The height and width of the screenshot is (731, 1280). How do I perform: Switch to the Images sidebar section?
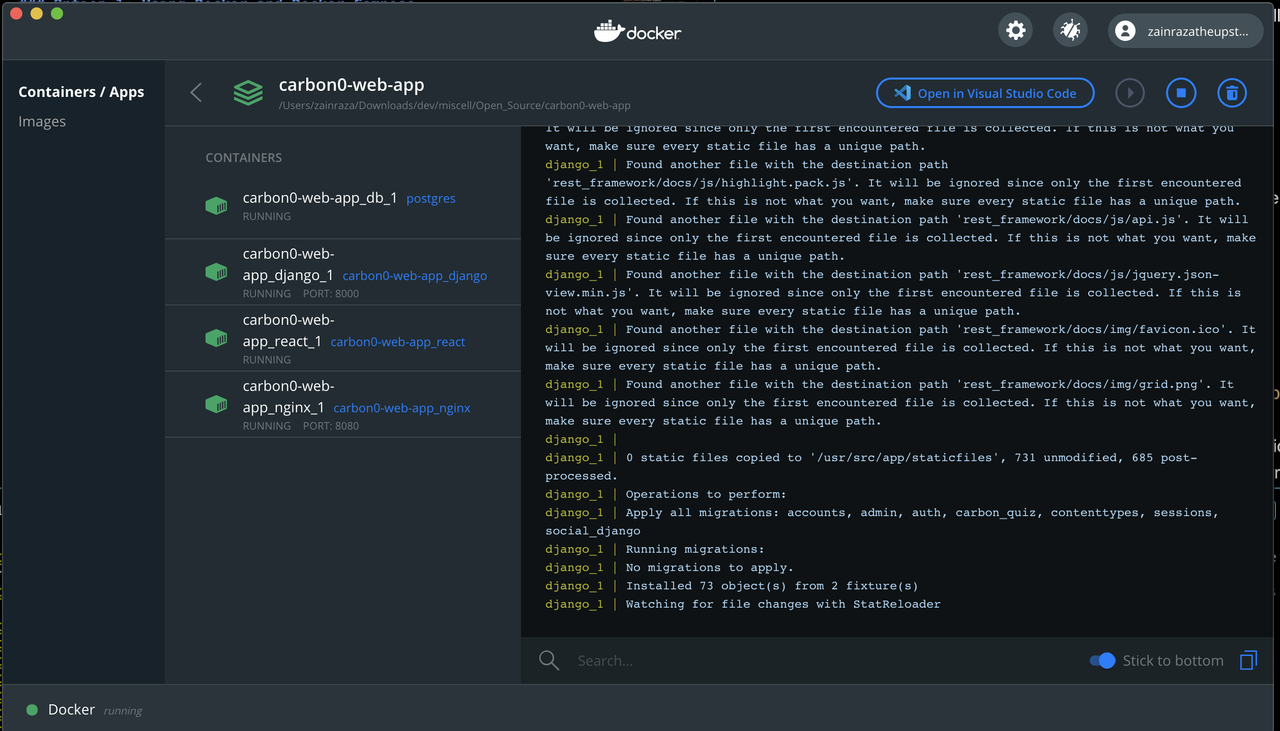[x=42, y=121]
